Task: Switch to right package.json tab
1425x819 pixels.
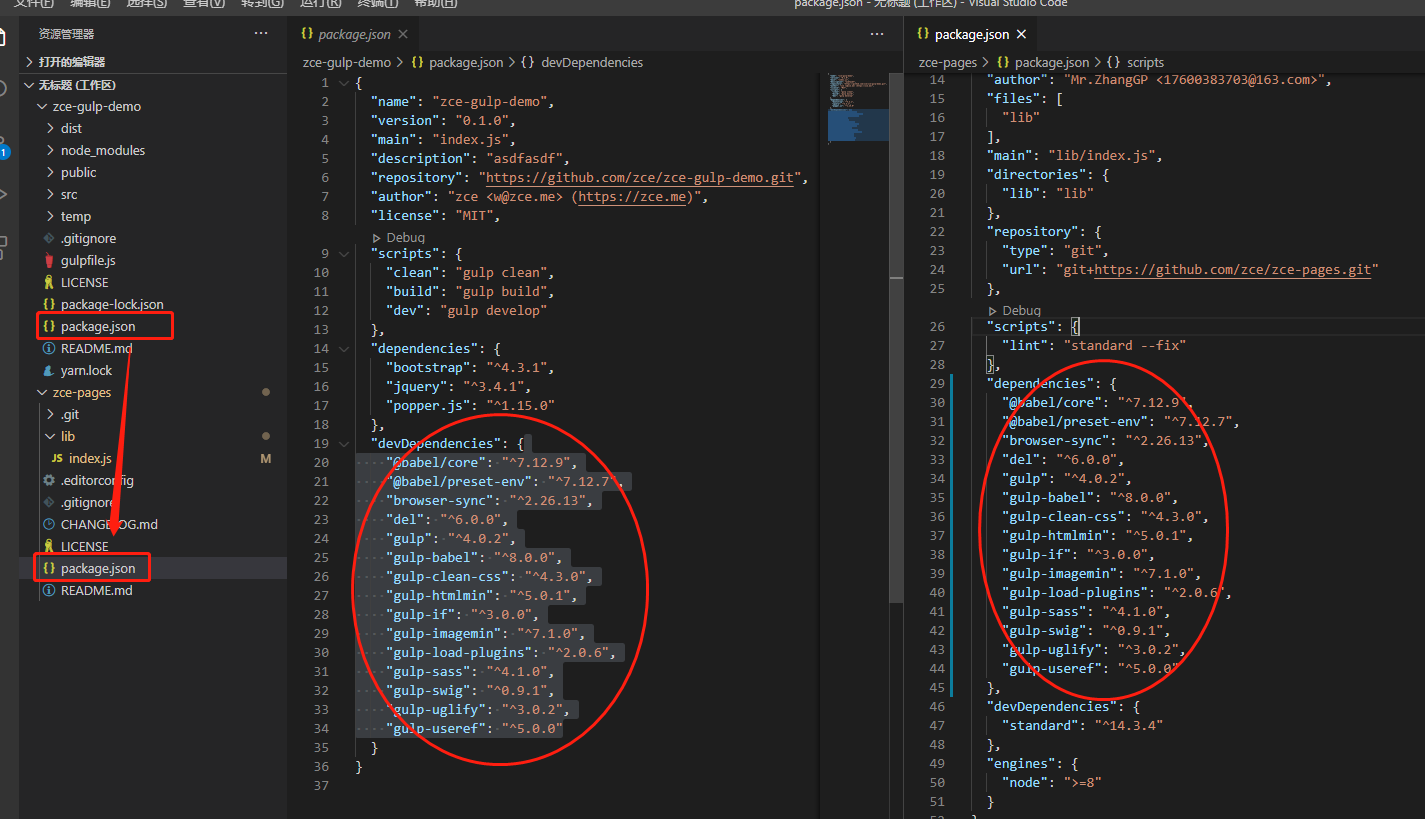Action: 971,34
